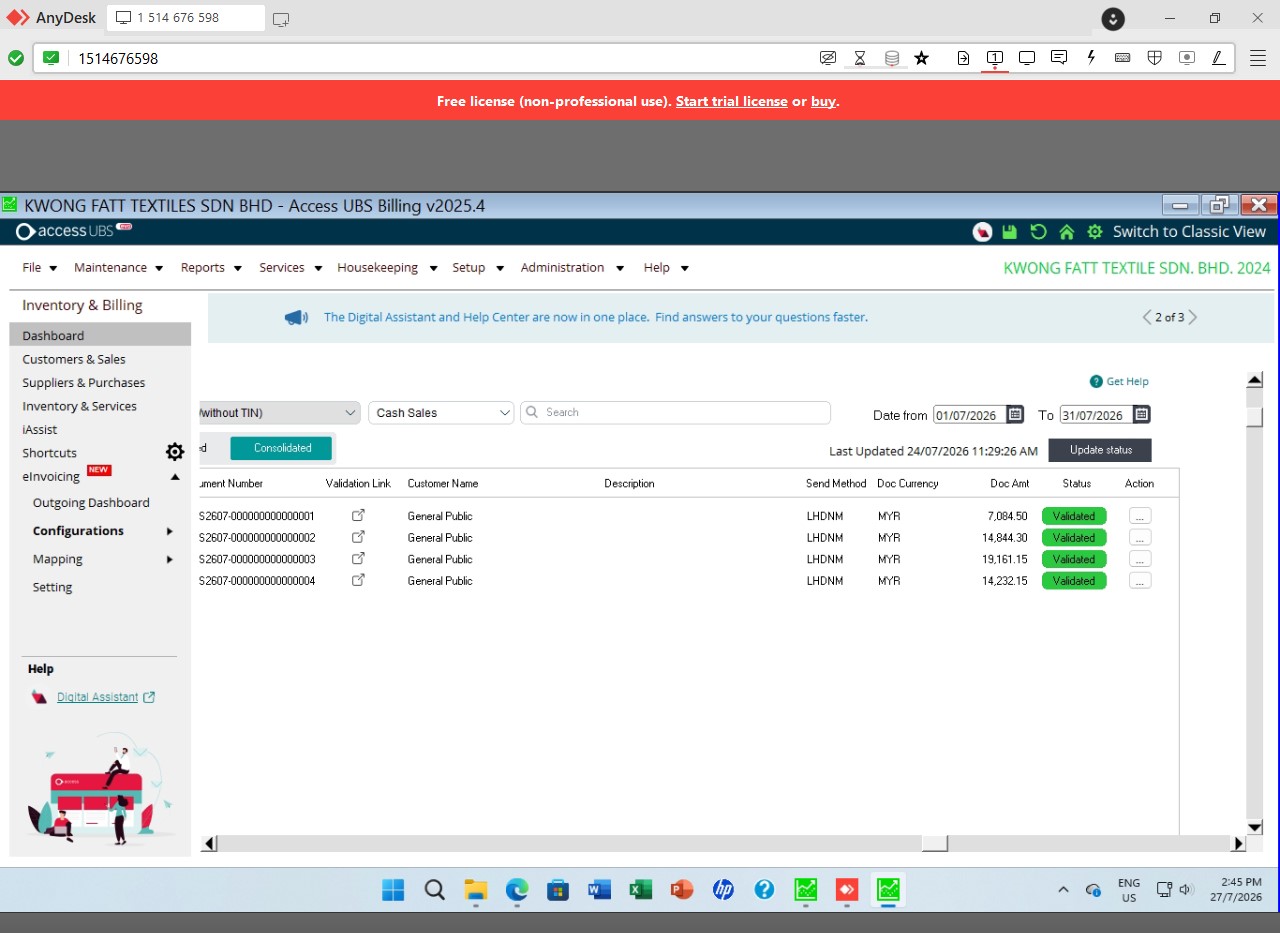
Task: Open AnyDesk permissions shield icon
Action: 1154,58
